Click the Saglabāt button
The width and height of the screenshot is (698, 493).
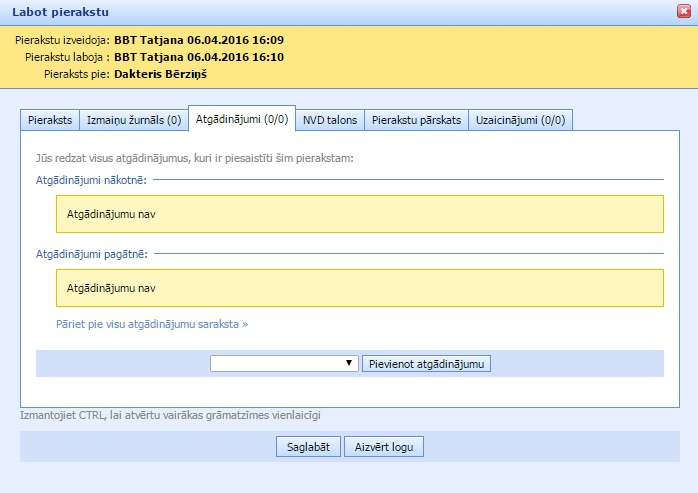click(309, 447)
